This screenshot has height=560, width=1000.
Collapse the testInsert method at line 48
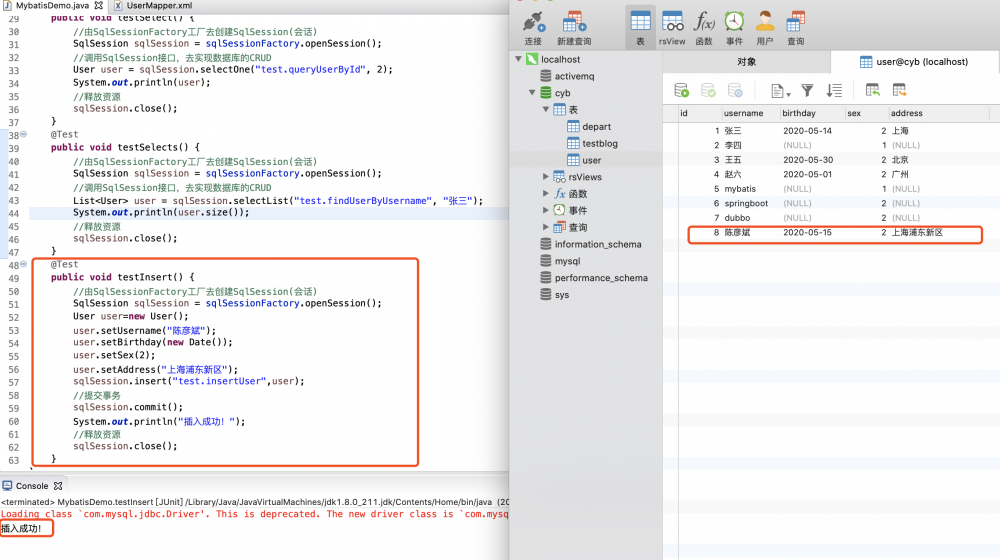click(24, 264)
